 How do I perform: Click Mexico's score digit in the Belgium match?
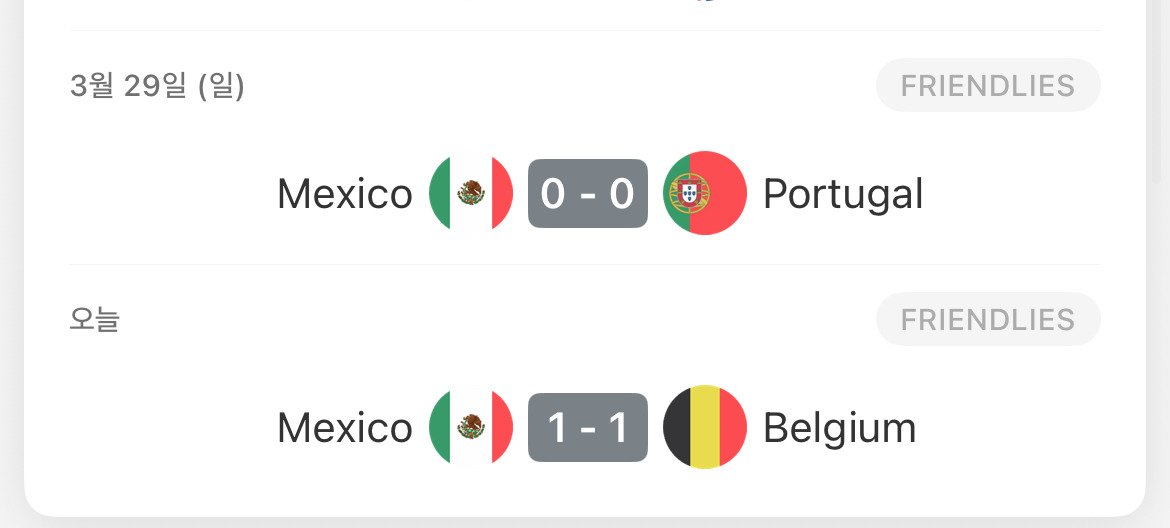tap(556, 427)
